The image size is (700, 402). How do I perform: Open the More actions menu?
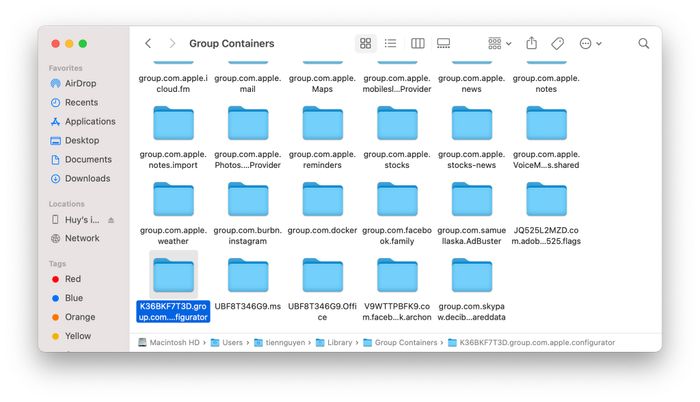590,44
